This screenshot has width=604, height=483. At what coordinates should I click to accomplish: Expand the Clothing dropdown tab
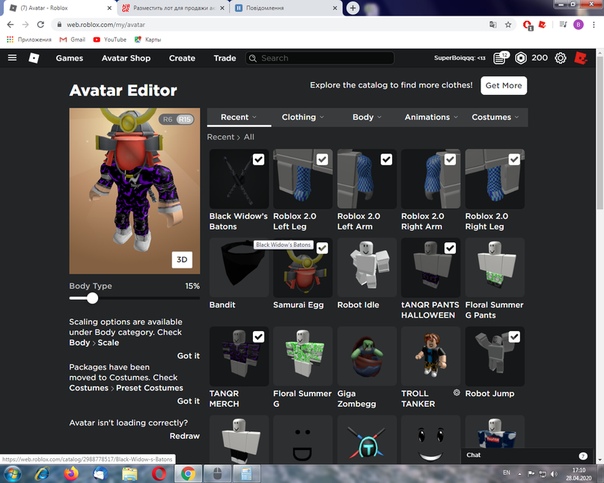click(303, 117)
